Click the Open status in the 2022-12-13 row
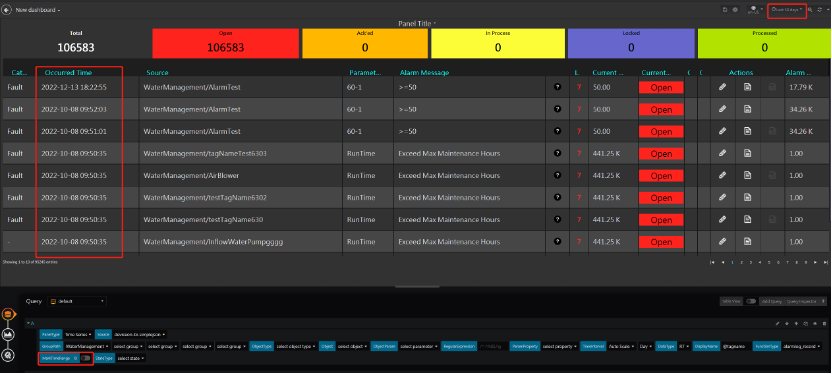This screenshot has width=832, height=374. [661, 88]
